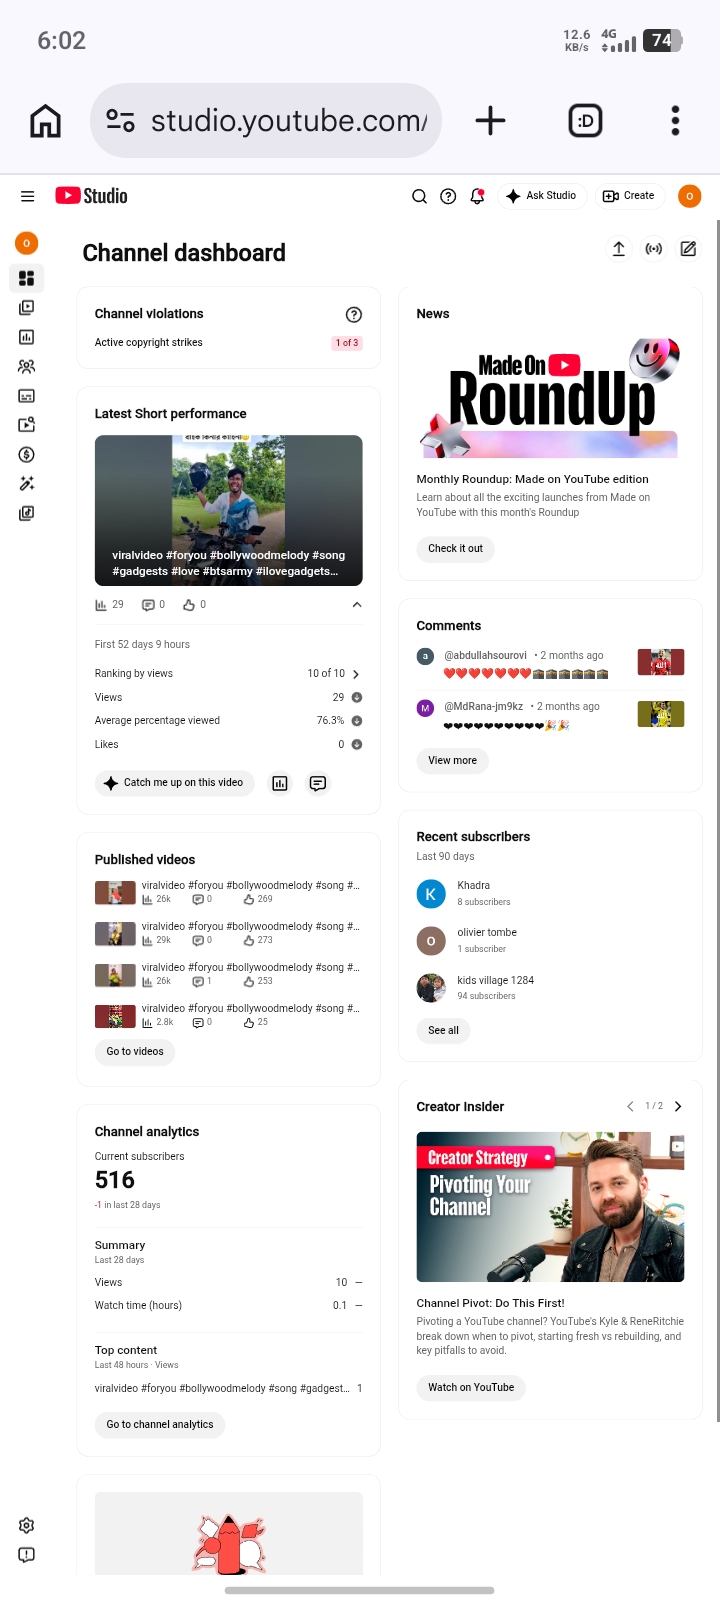Open Analytics in the sidebar
Image resolution: width=720 pixels, height=1608 pixels.
coord(27,337)
